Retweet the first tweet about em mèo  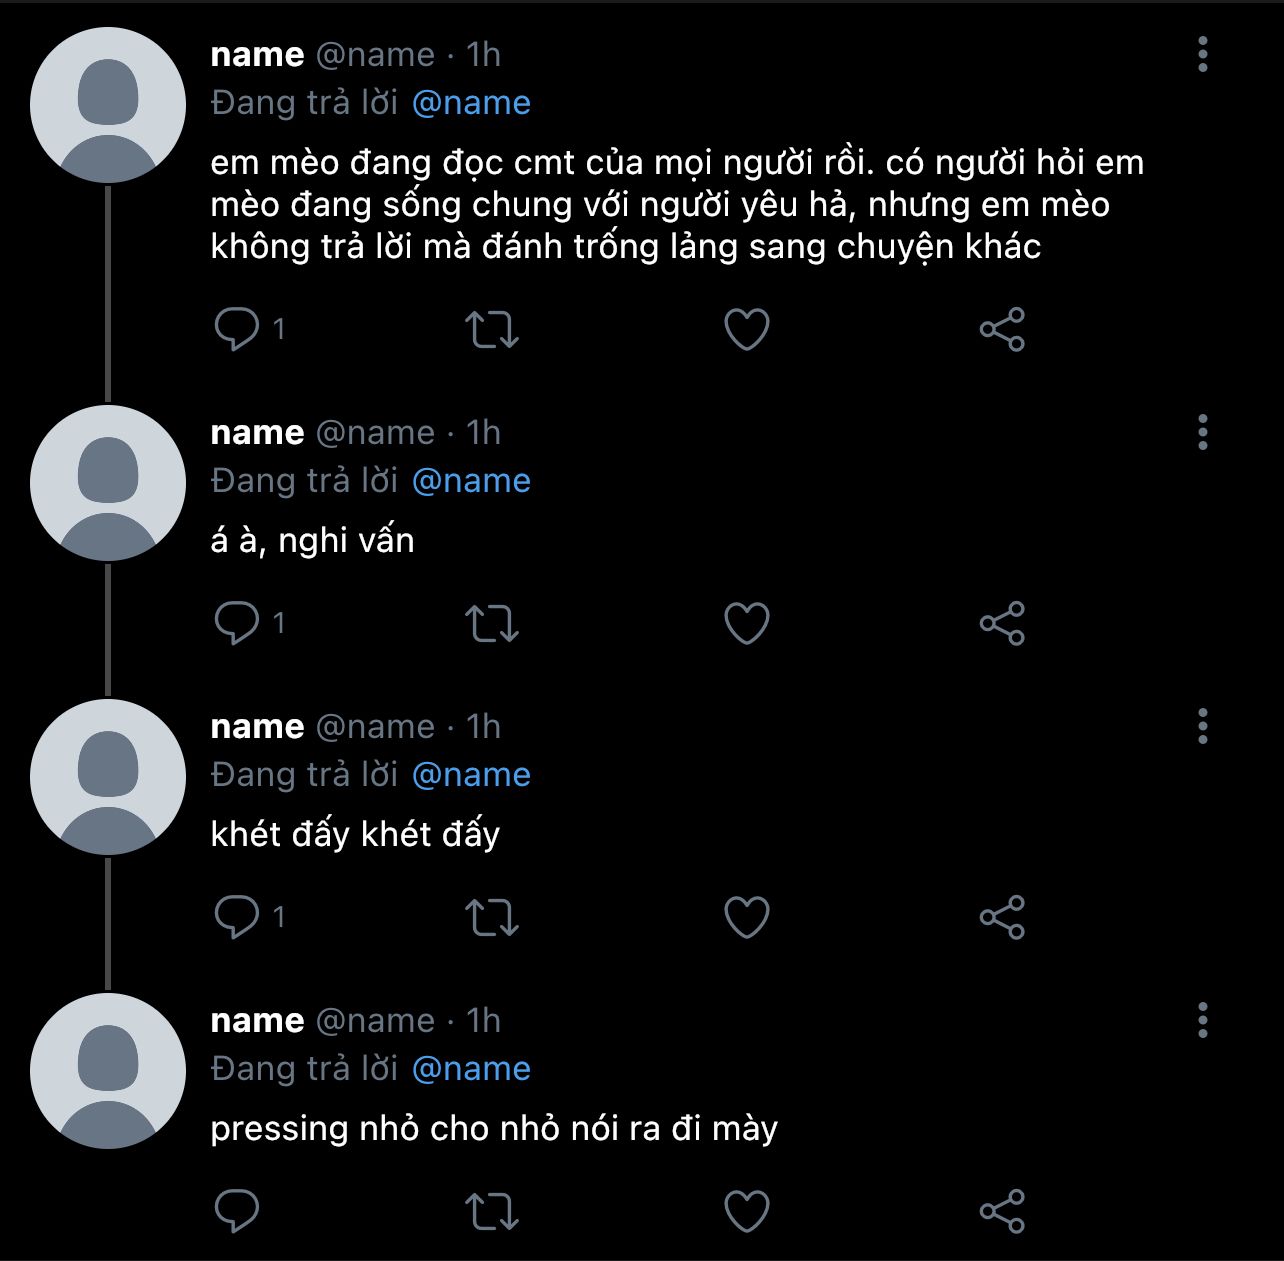coord(492,329)
